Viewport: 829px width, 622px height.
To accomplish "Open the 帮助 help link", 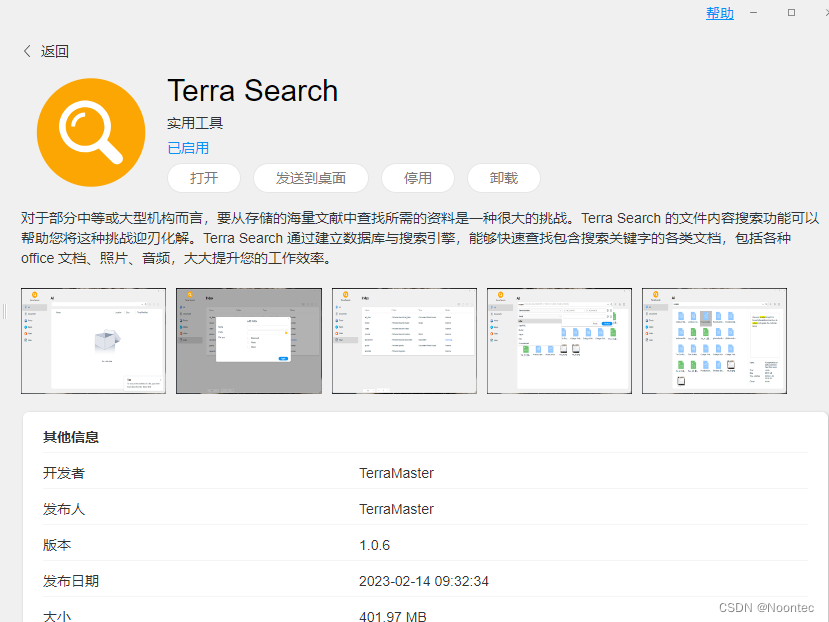I will click(719, 13).
